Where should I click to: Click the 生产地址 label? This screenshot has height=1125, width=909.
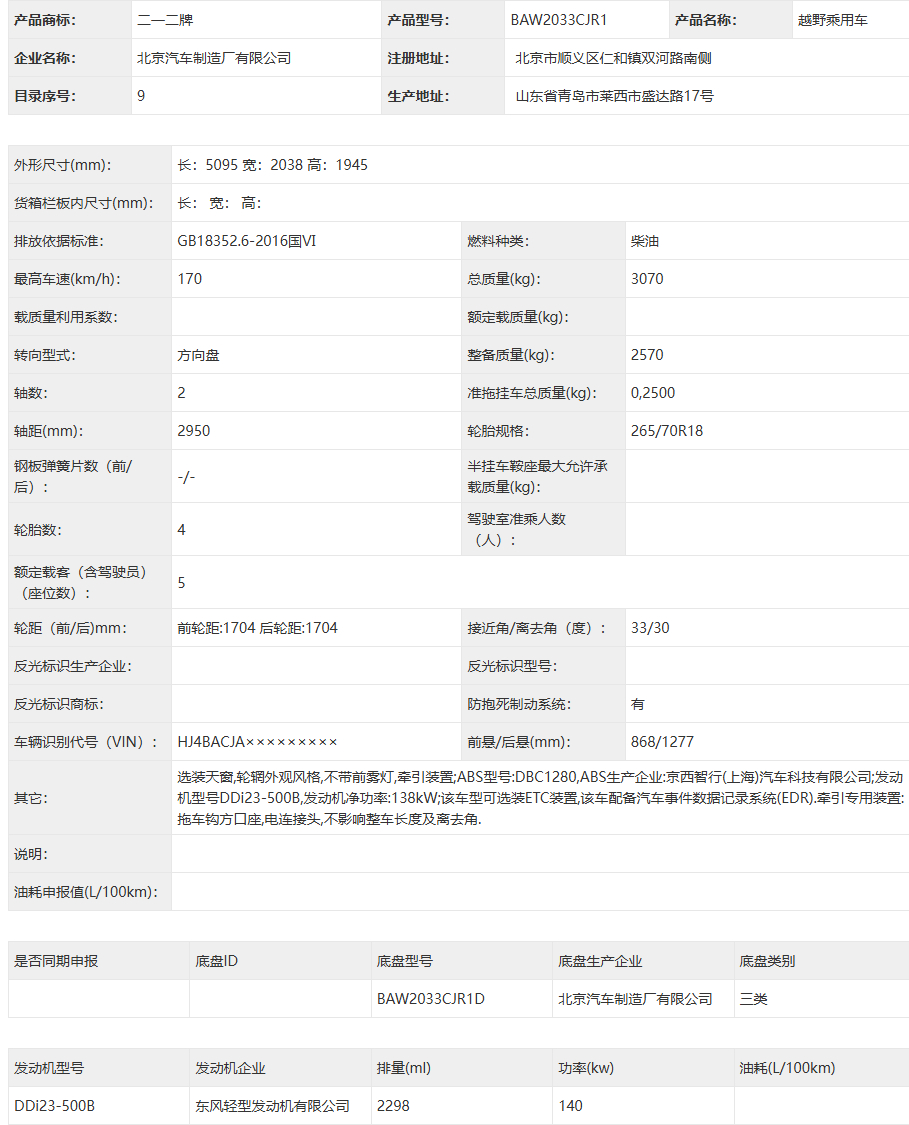(418, 96)
